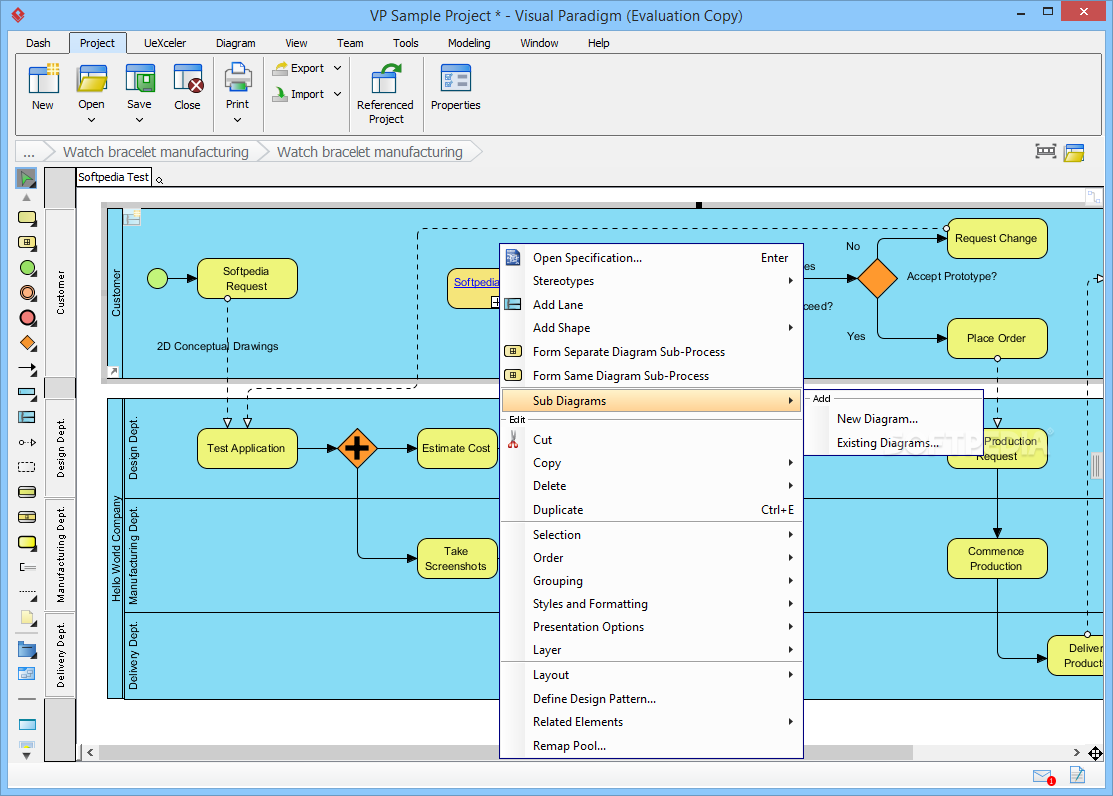Select New Diagram in Sub Diagrams submenu
This screenshot has height=796, width=1113.
click(x=894, y=419)
